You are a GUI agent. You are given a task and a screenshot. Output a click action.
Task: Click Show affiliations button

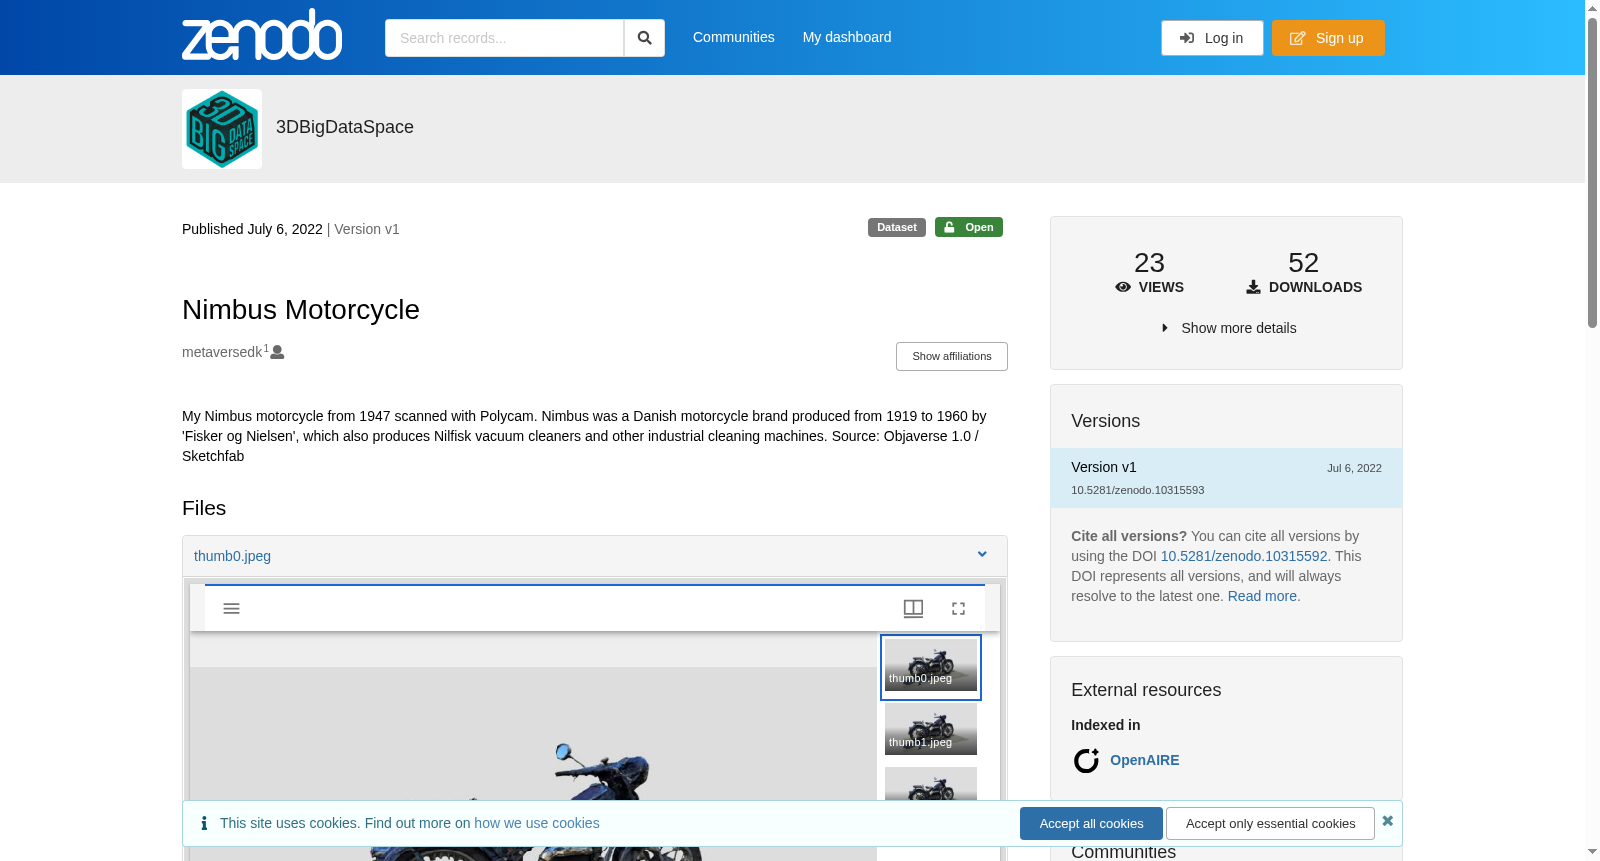tap(952, 357)
